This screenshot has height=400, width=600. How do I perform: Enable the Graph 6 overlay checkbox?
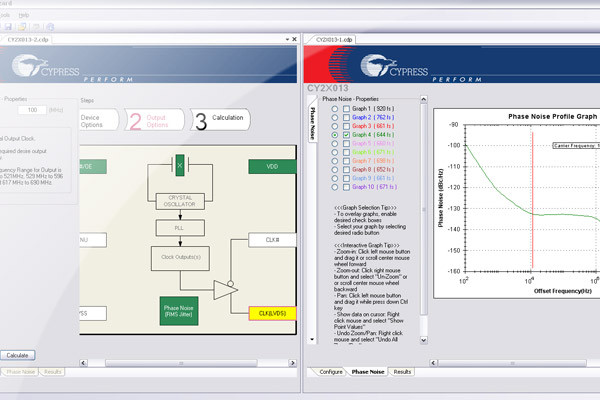click(346, 152)
